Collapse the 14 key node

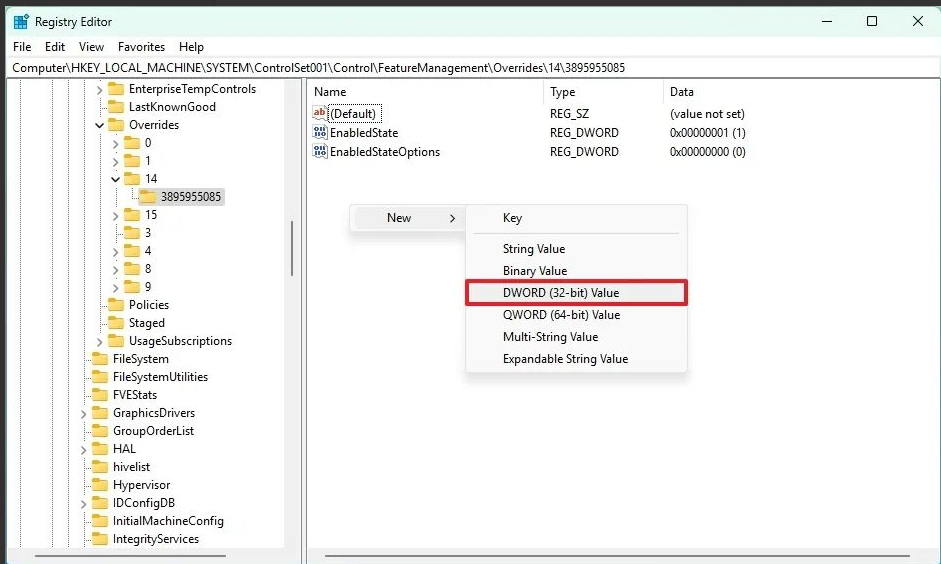click(116, 179)
